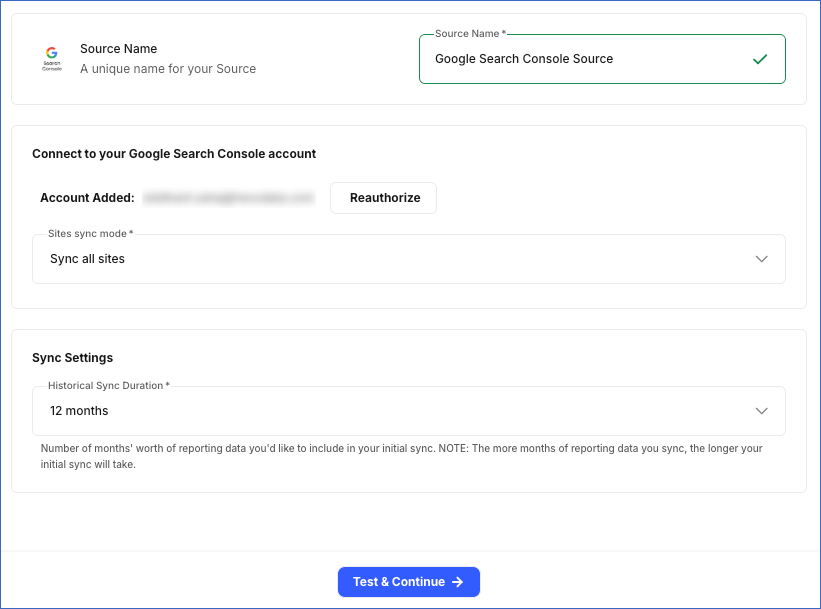
Task: Click the 'Source Name' heading beside the logo
Action: click(118, 49)
